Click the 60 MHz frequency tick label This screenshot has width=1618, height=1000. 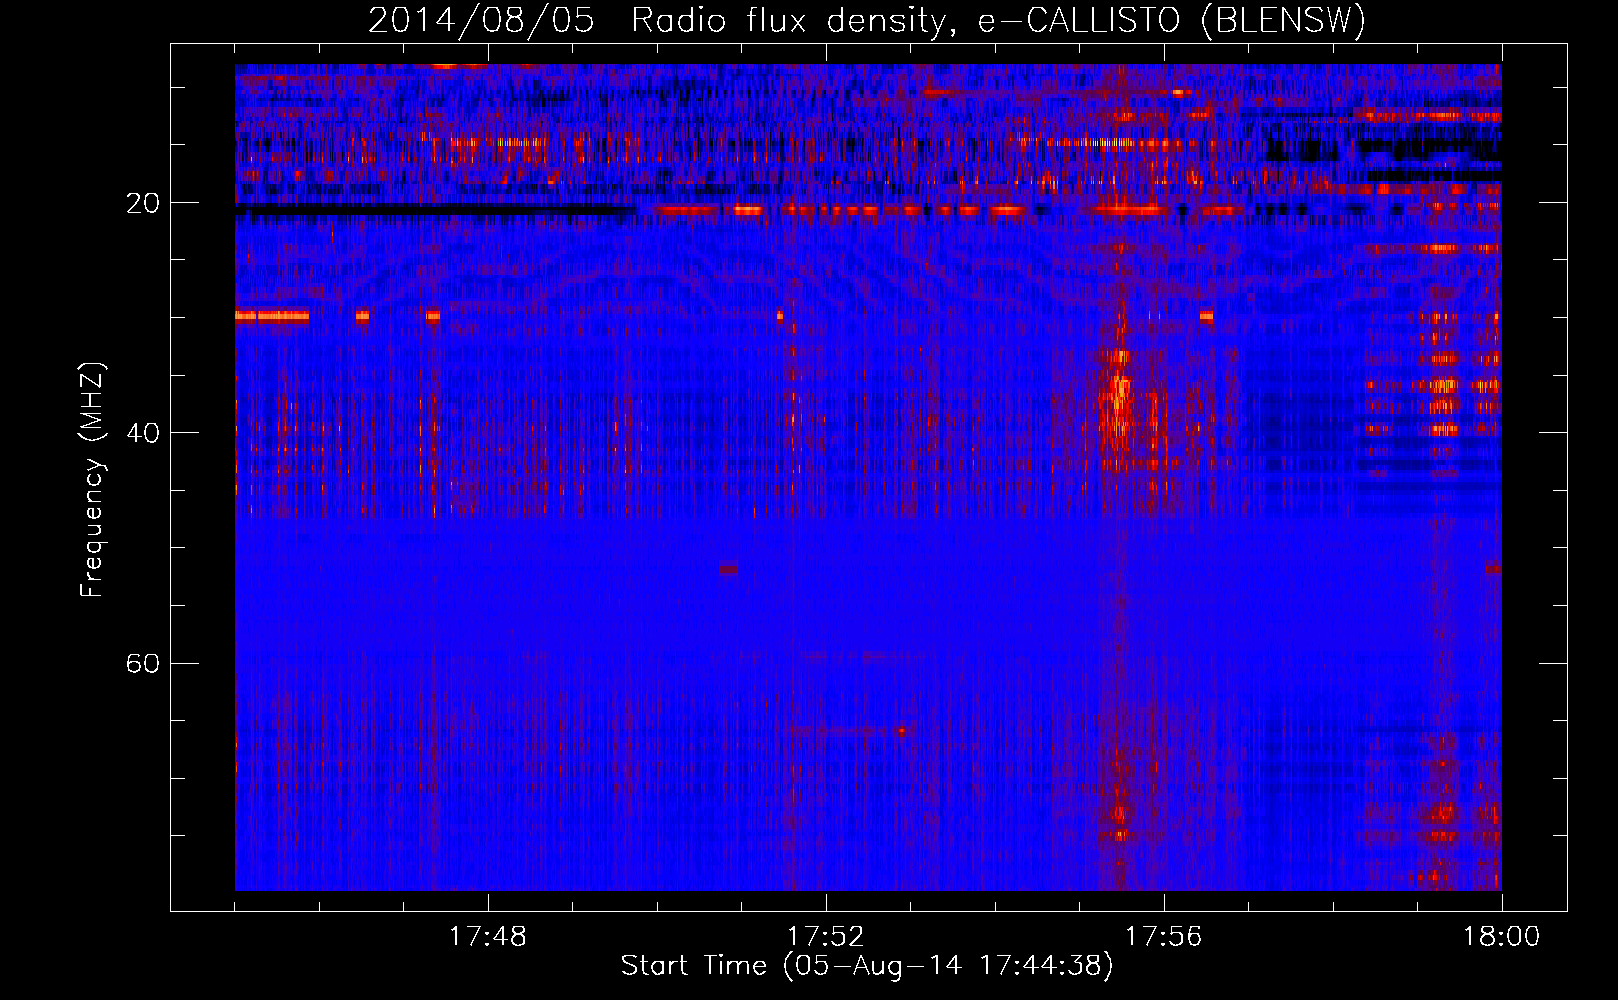click(143, 663)
